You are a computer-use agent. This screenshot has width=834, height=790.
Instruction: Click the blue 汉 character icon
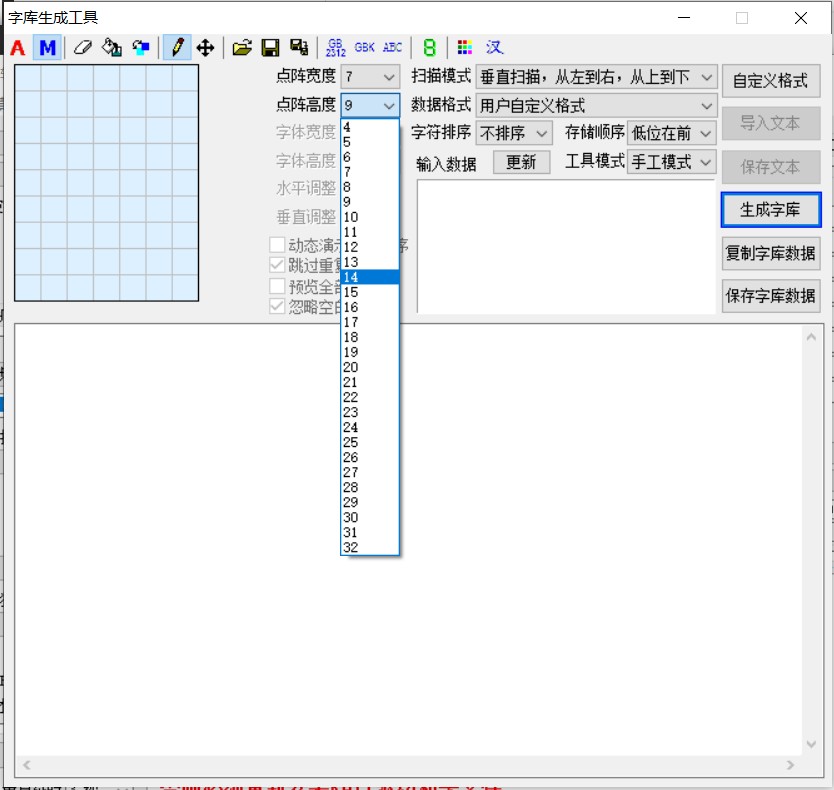(494, 48)
